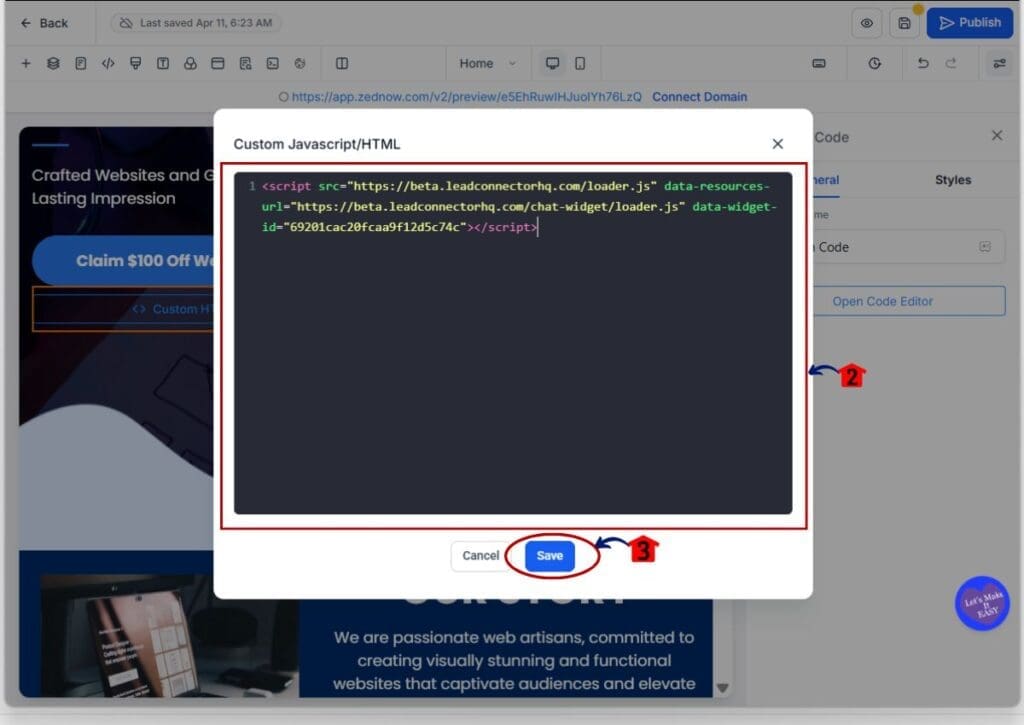This screenshot has height=725, width=1024.
Task: Switch to desktop view
Action: click(x=552, y=63)
